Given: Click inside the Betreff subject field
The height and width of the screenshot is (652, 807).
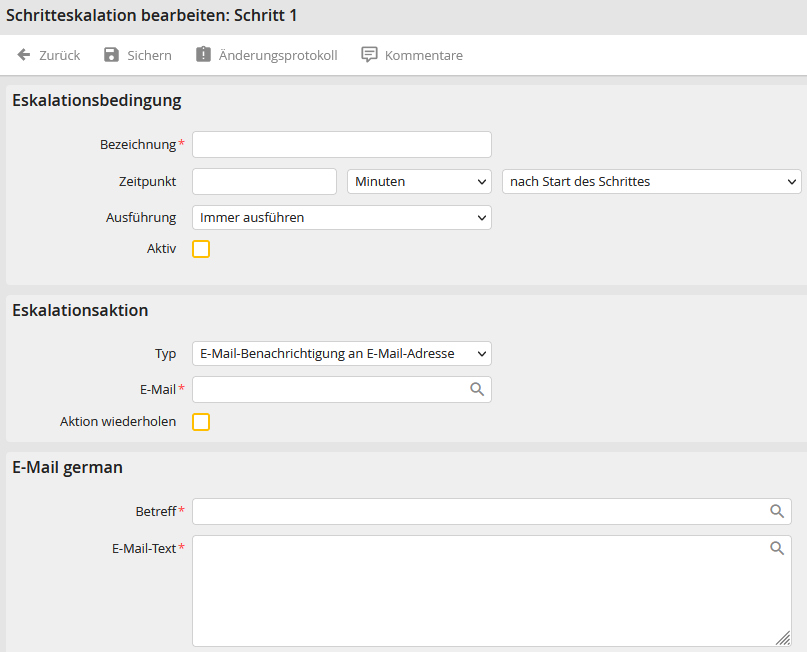Looking at the screenshot, I should 480,512.
